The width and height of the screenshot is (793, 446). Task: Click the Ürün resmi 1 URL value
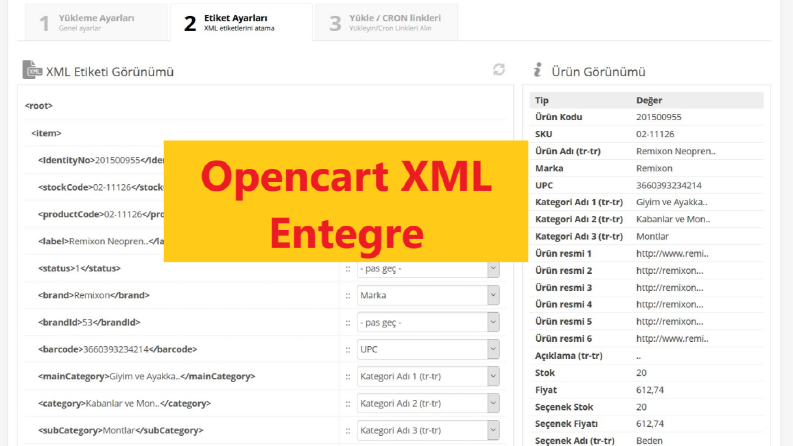(672, 254)
